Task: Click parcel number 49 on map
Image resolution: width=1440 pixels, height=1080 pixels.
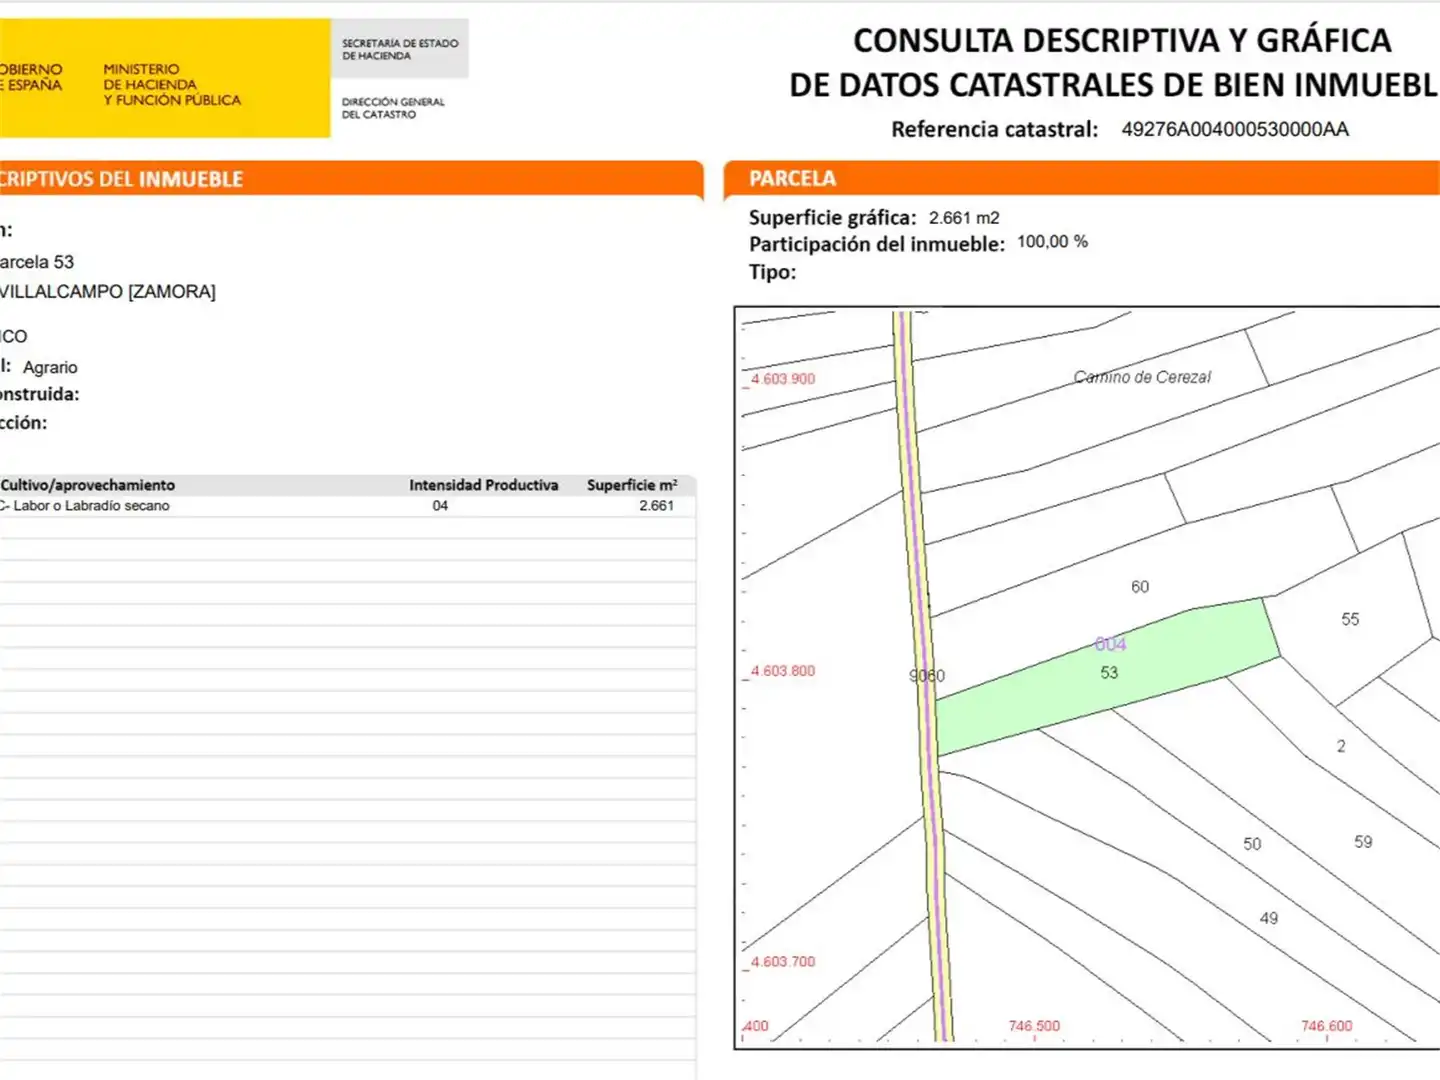Action: click(x=1269, y=918)
